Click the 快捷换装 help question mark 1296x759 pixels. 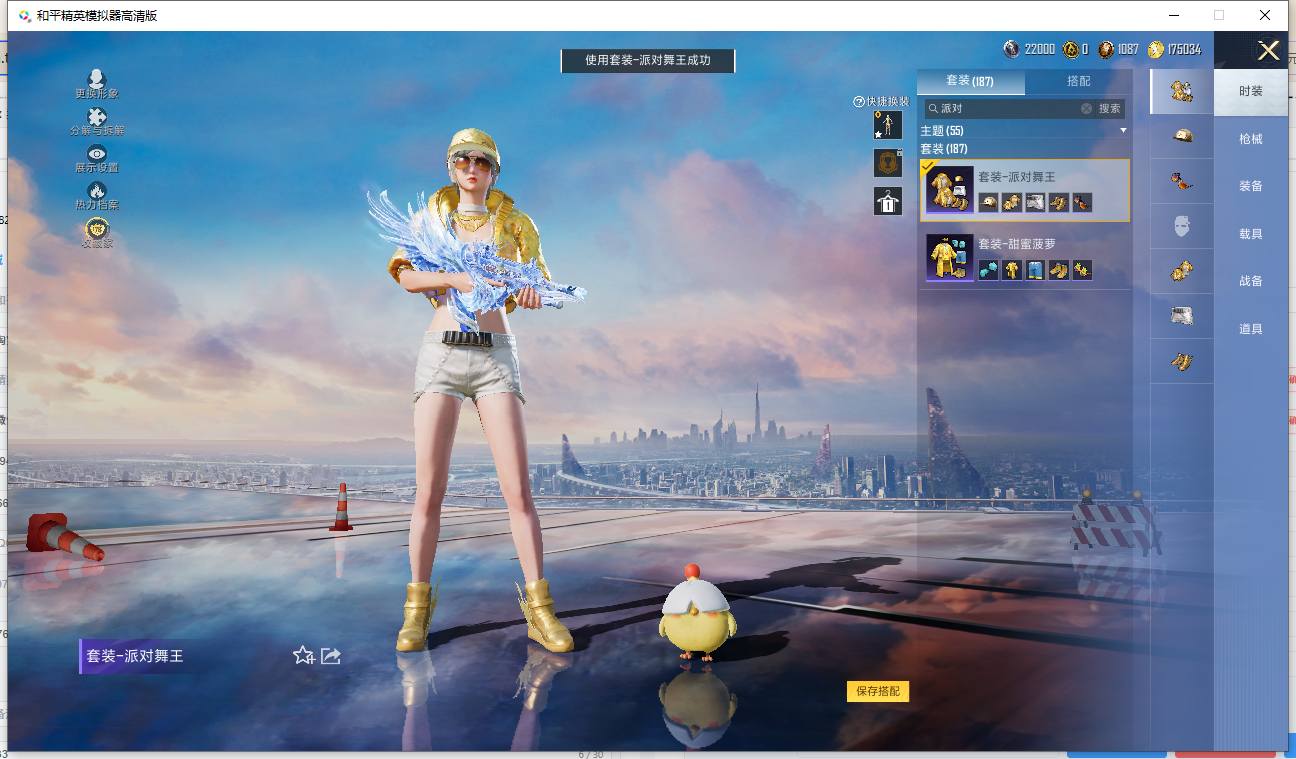pyautogui.click(x=858, y=102)
